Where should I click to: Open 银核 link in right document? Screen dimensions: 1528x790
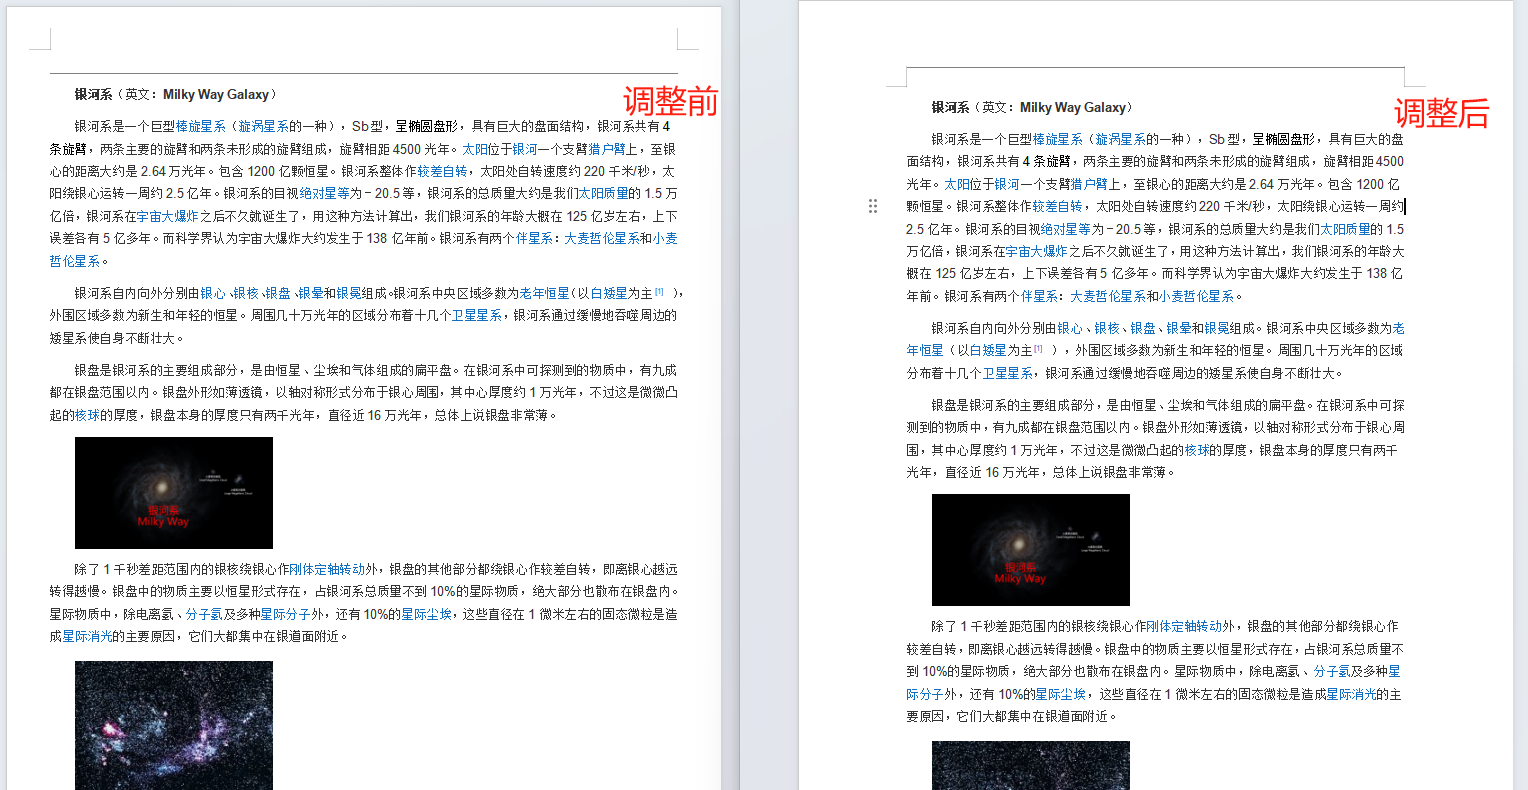tap(1107, 328)
